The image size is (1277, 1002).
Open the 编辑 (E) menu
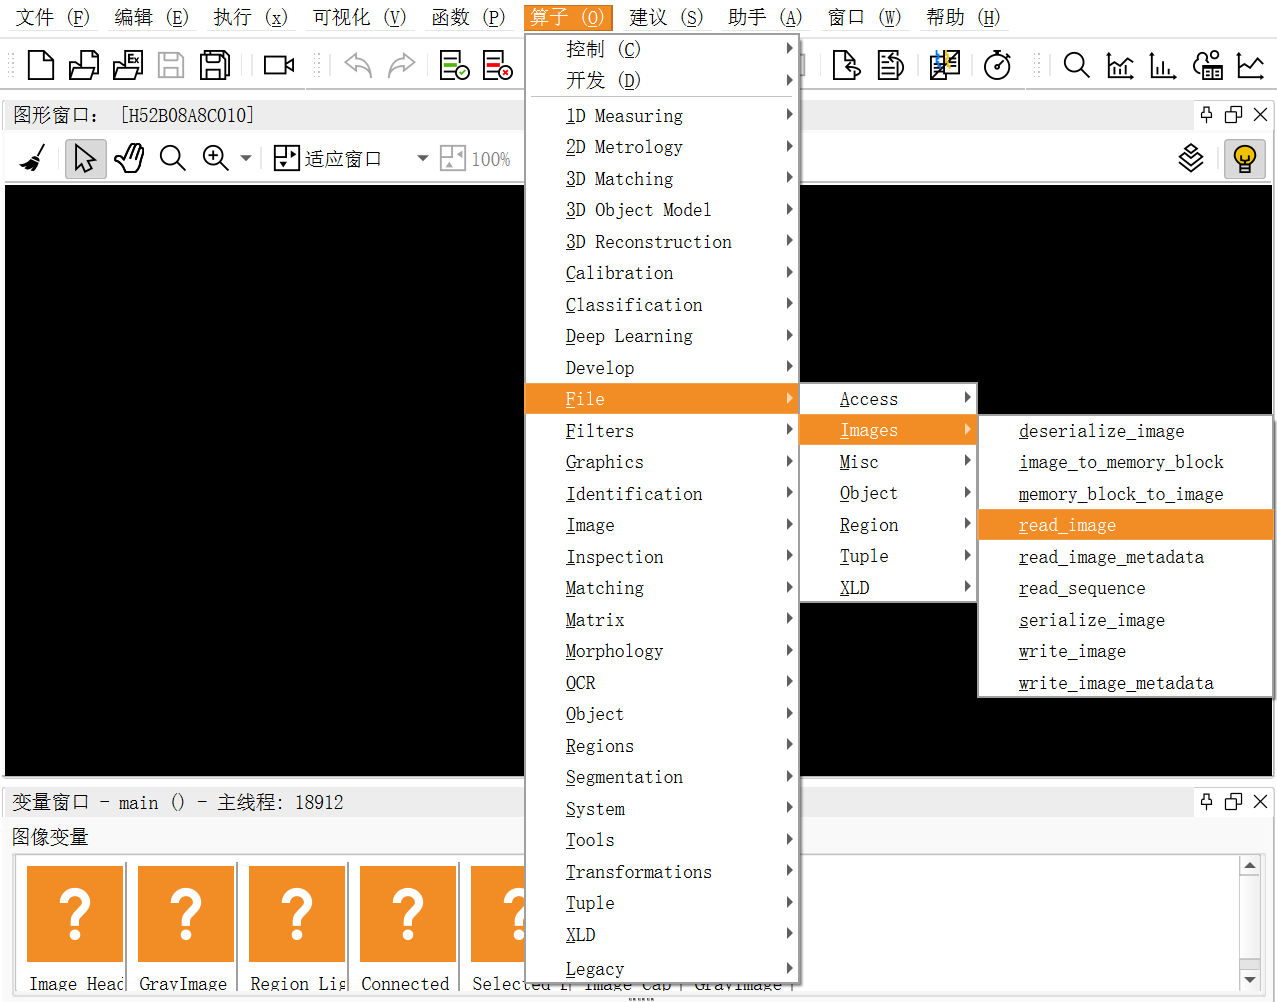[x=151, y=17]
